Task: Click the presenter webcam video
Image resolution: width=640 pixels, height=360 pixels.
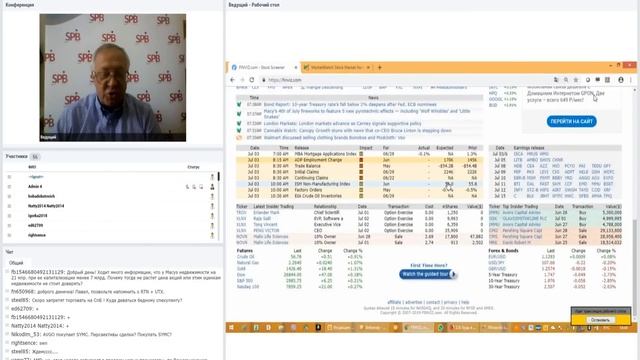Action: coord(113,78)
